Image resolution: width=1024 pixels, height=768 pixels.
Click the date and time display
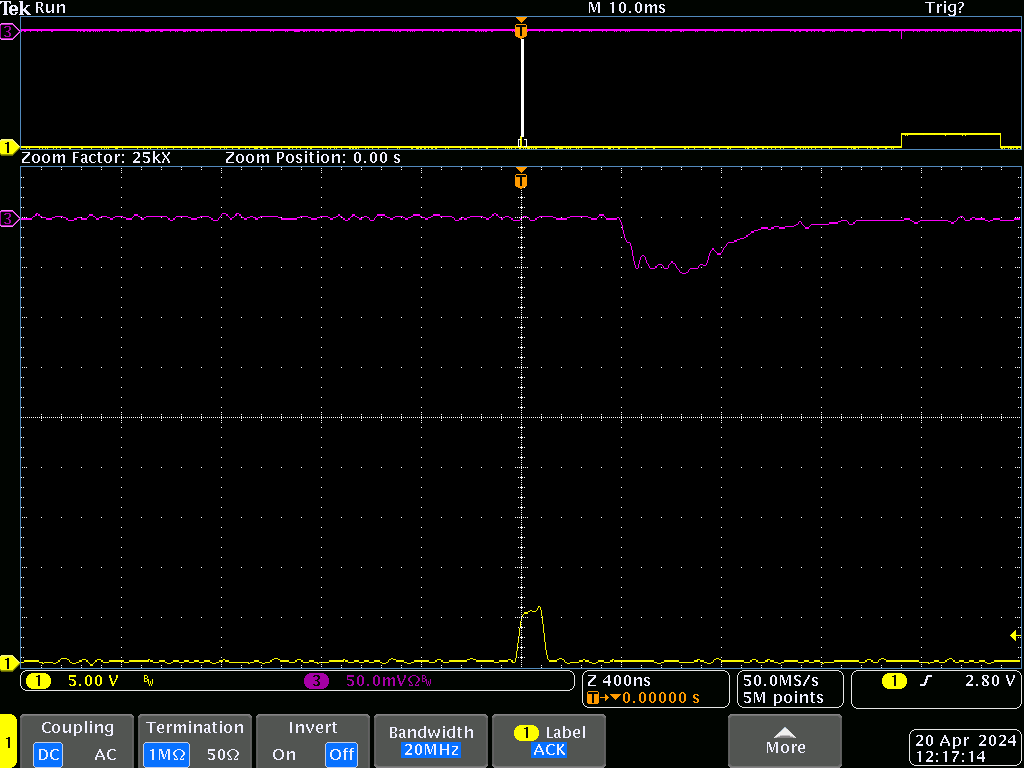pyautogui.click(x=965, y=749)
